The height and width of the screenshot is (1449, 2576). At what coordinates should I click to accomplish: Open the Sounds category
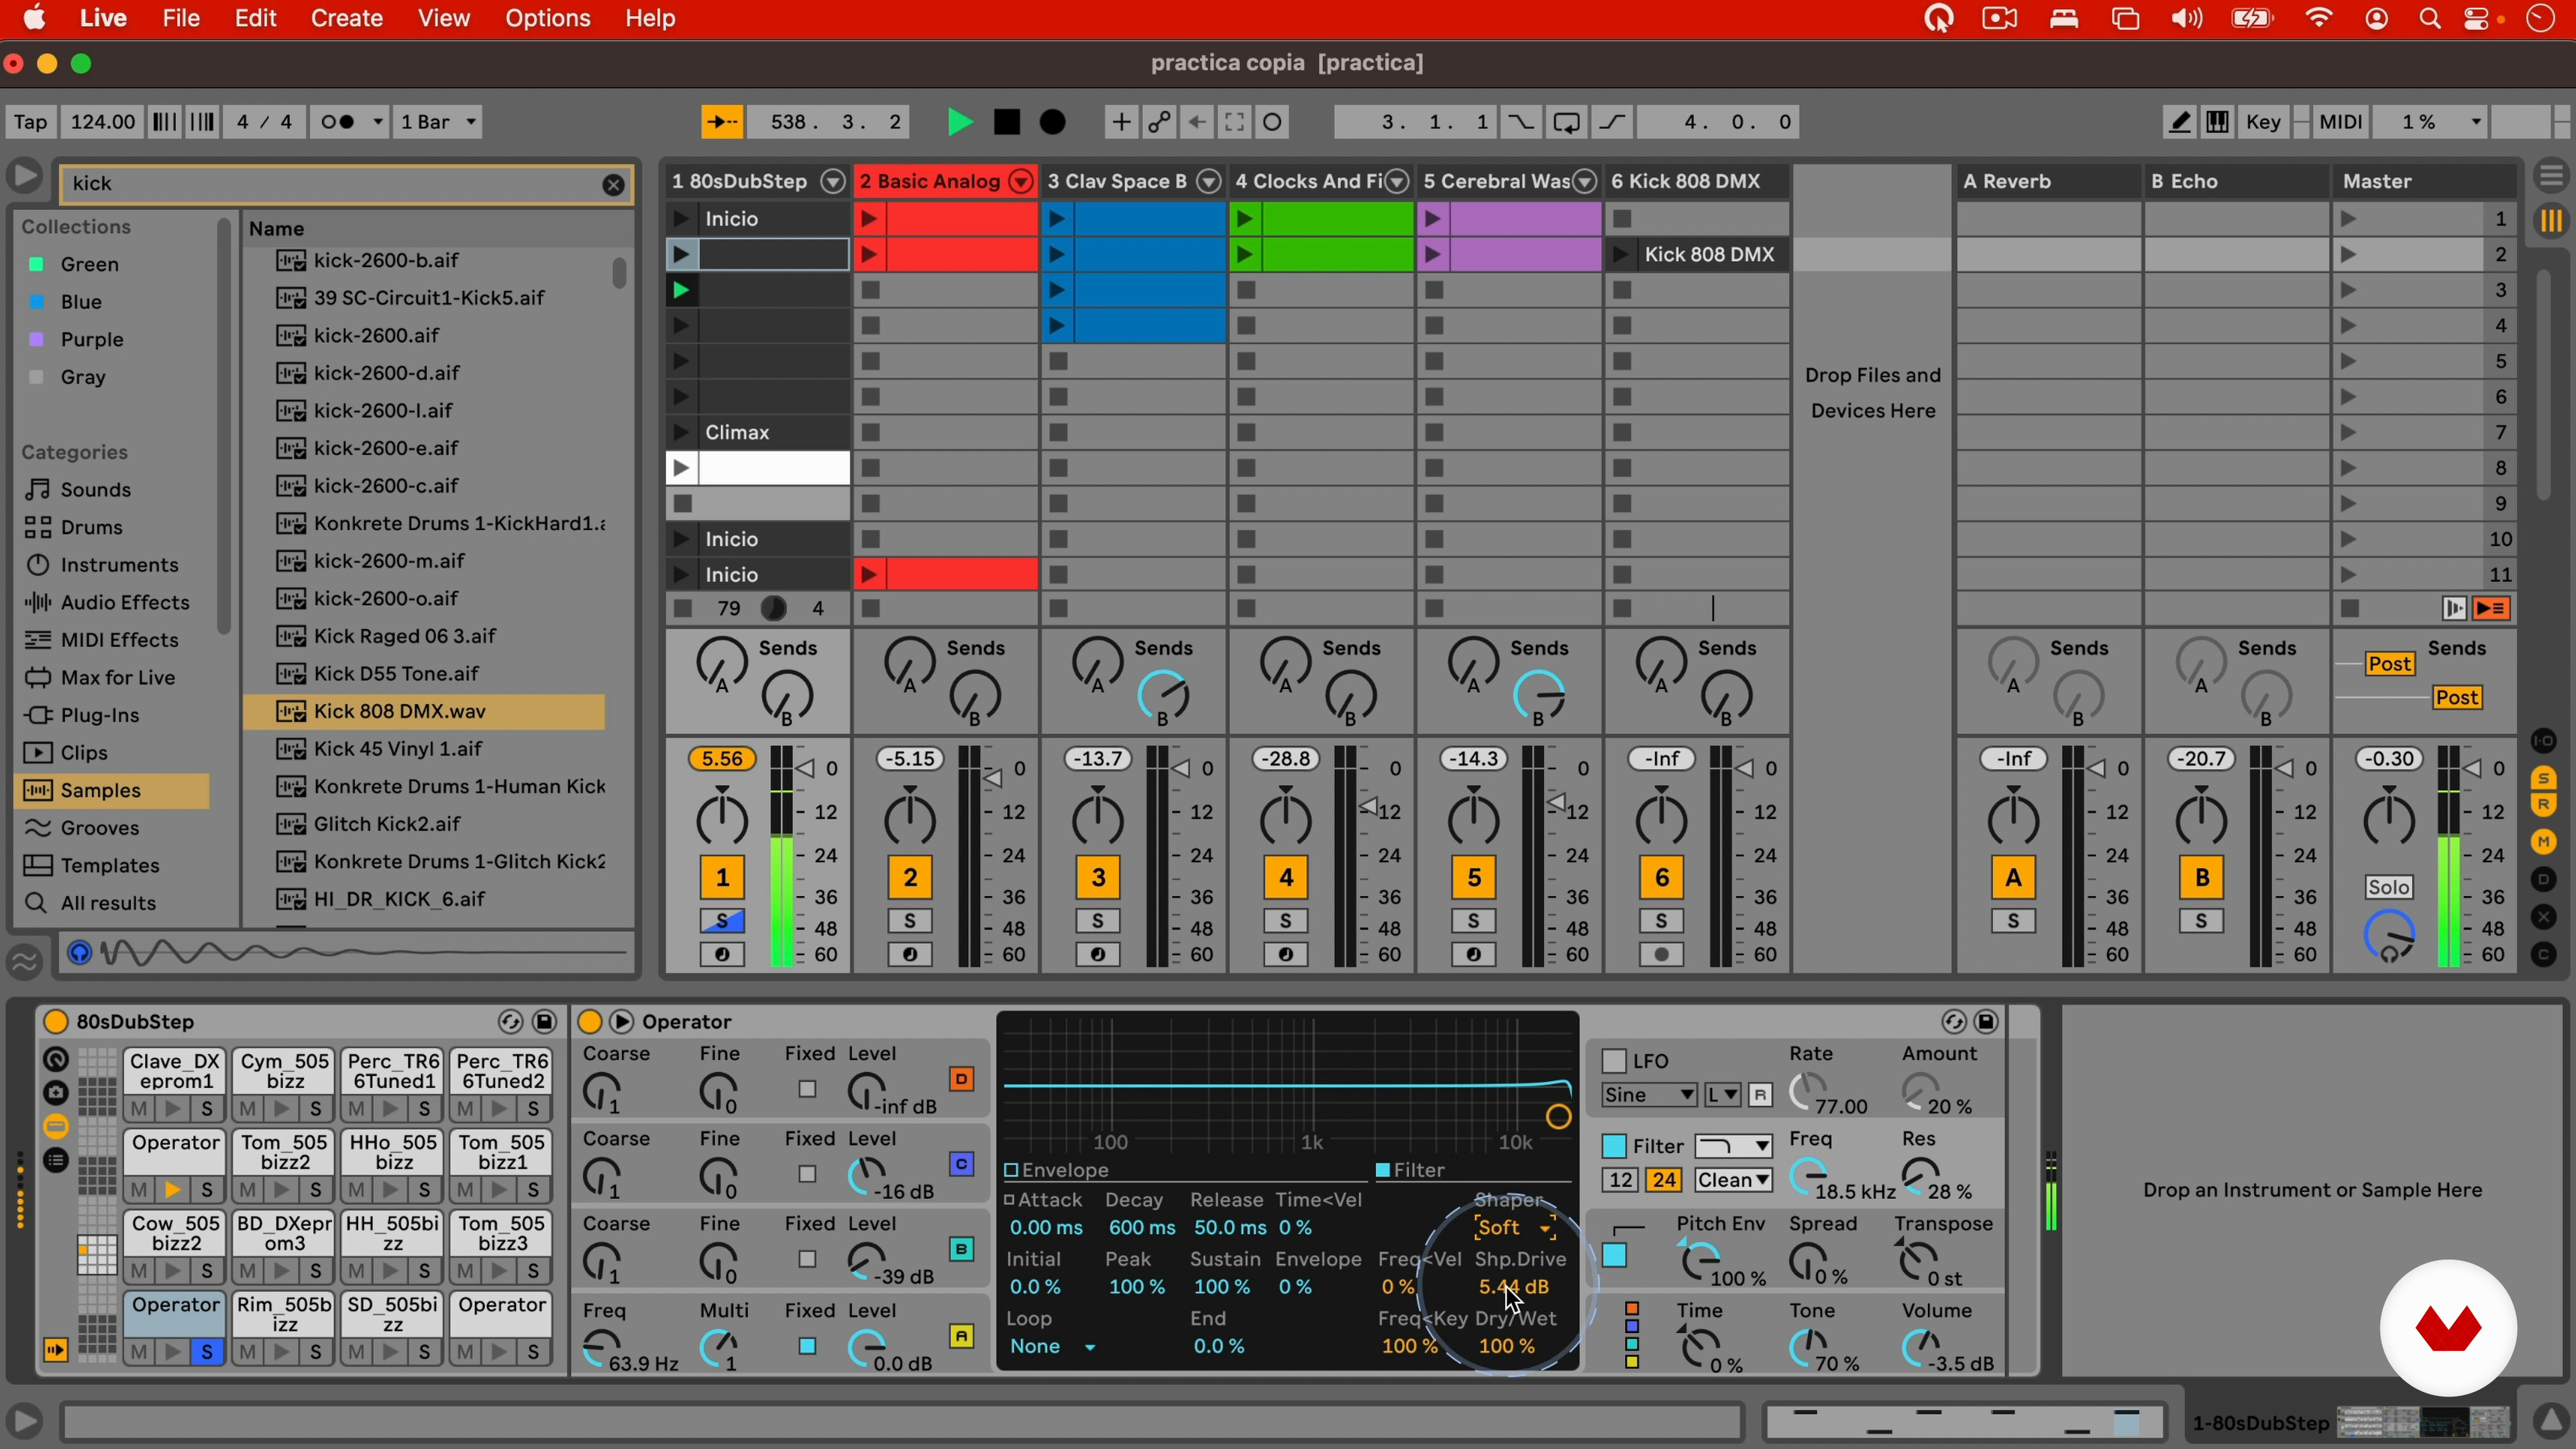(x=95, y=489)
